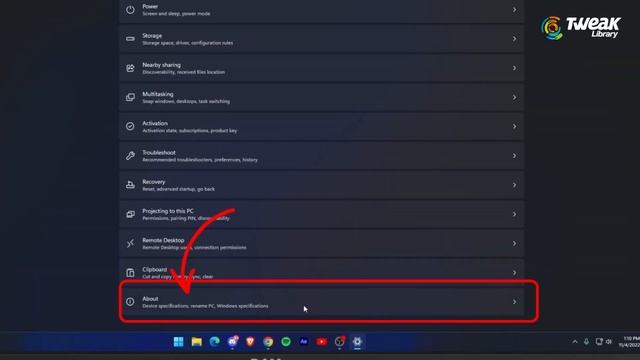640x360 pixels.
Task: Click the Power row icon
Action: point(130,10)
